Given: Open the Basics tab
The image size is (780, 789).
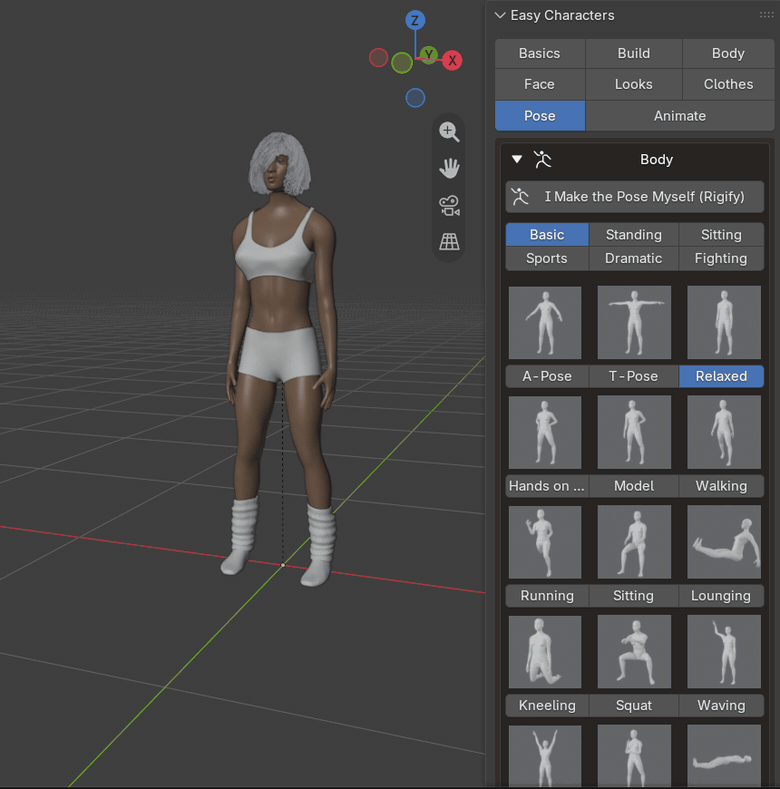Looking at the screenshot, I should [x=540, y=53].
